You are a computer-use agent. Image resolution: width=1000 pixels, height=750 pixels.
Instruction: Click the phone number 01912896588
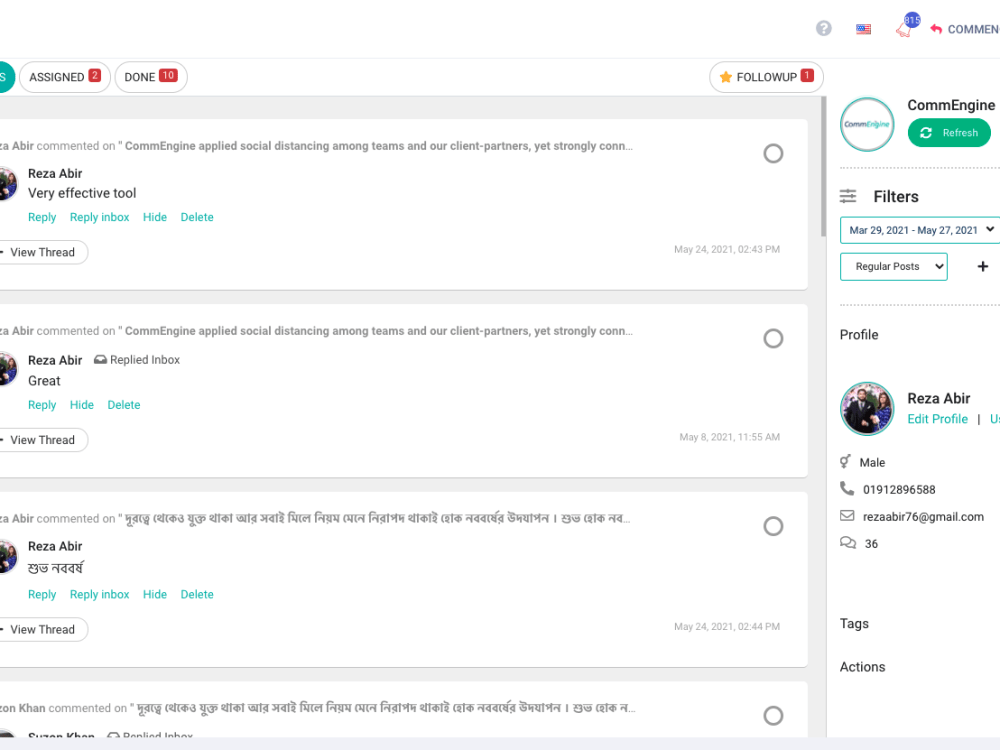[899, 490]
